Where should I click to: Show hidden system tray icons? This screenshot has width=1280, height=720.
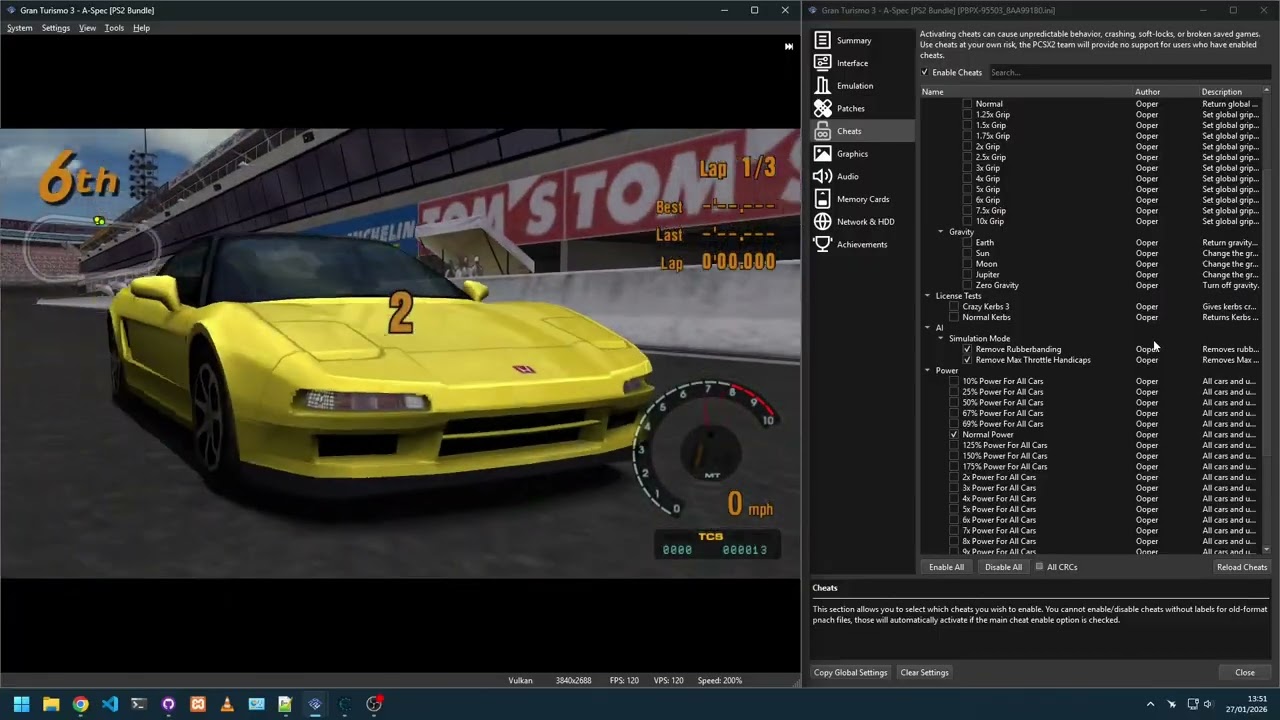[1150, 704]
